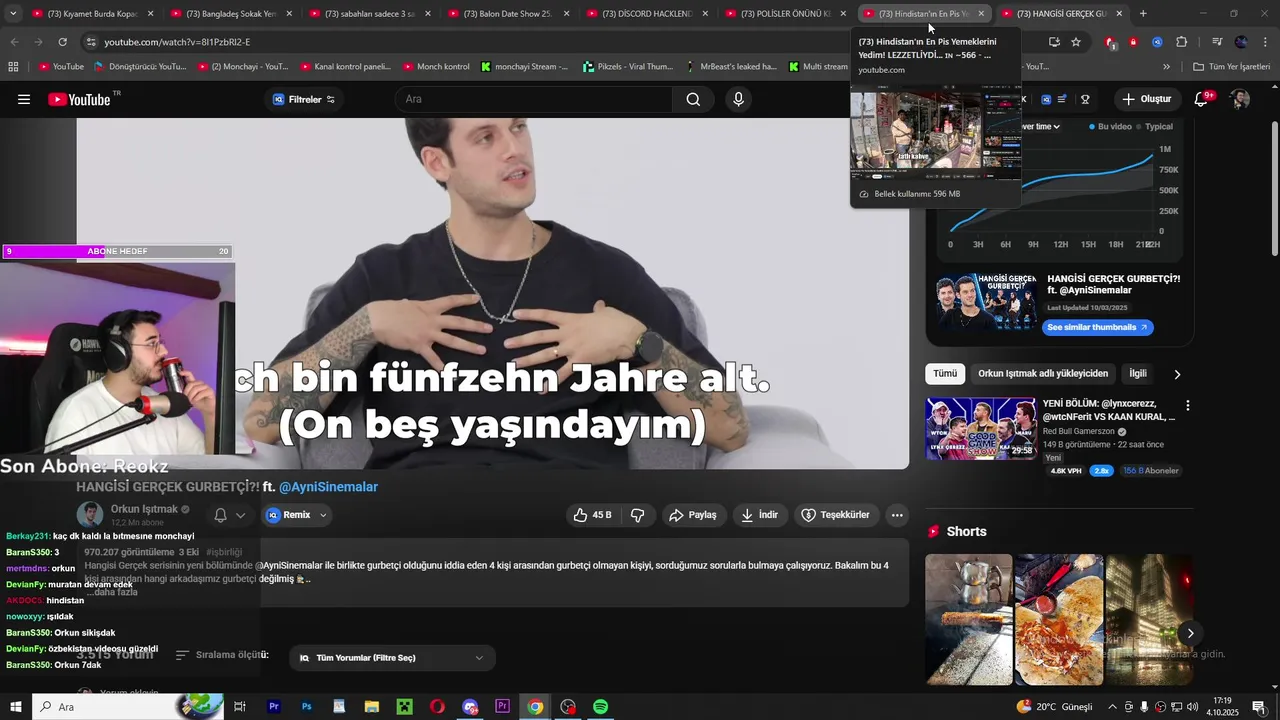1280x720 pixels.
Task: Switch to 'Bangladeş Sokak Yemekleri' tab
Action: click(x=230, y=14)
